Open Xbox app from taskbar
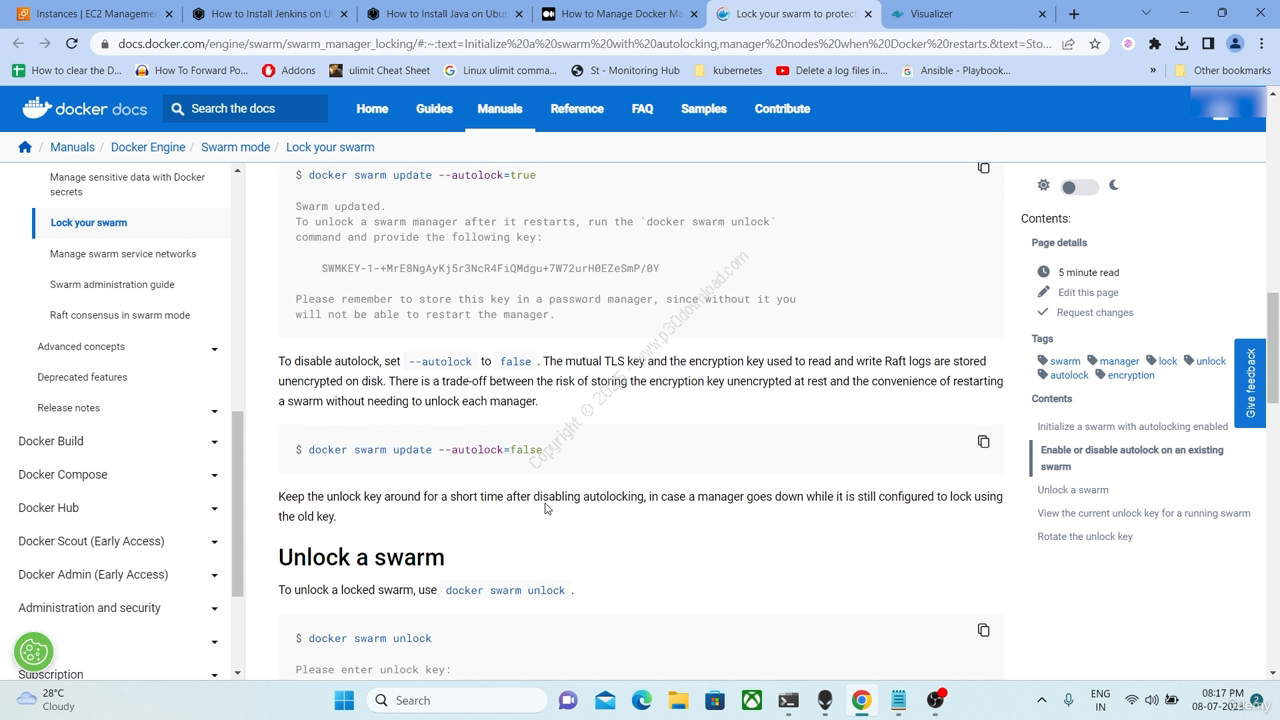The height and width of the screenshot is (720, 1280). [x=752, y=700]
